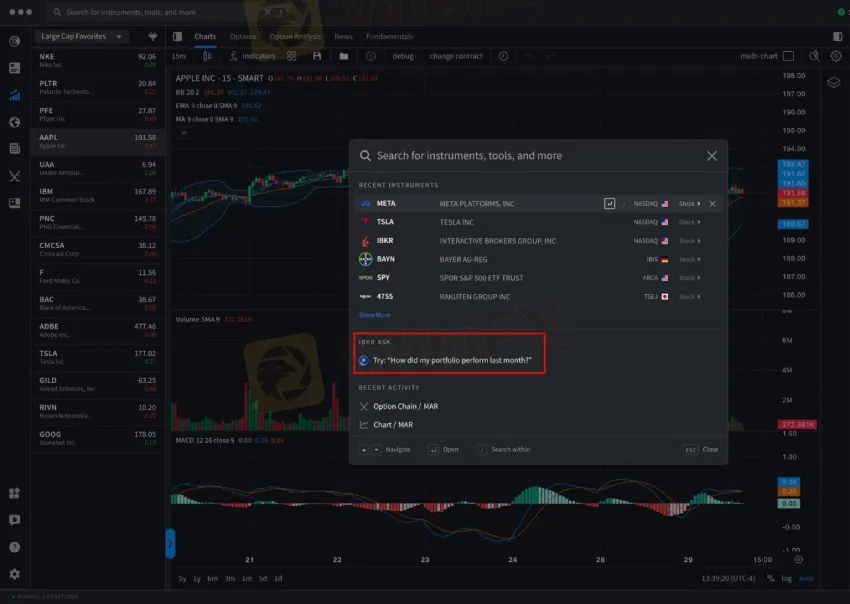Toggle log scale on chart
Image resolution: width=850 pixels, height=604 pixels.
point(787,578)
